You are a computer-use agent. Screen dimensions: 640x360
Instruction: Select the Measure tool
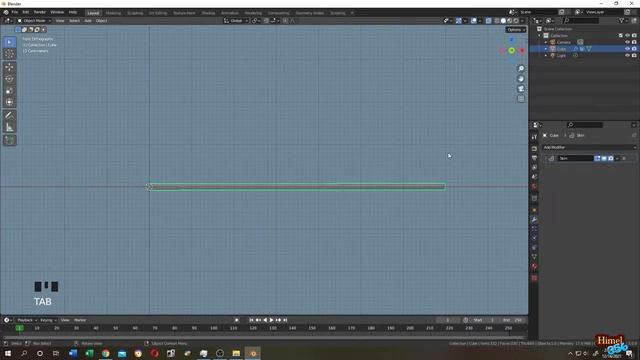coord(9,127)
